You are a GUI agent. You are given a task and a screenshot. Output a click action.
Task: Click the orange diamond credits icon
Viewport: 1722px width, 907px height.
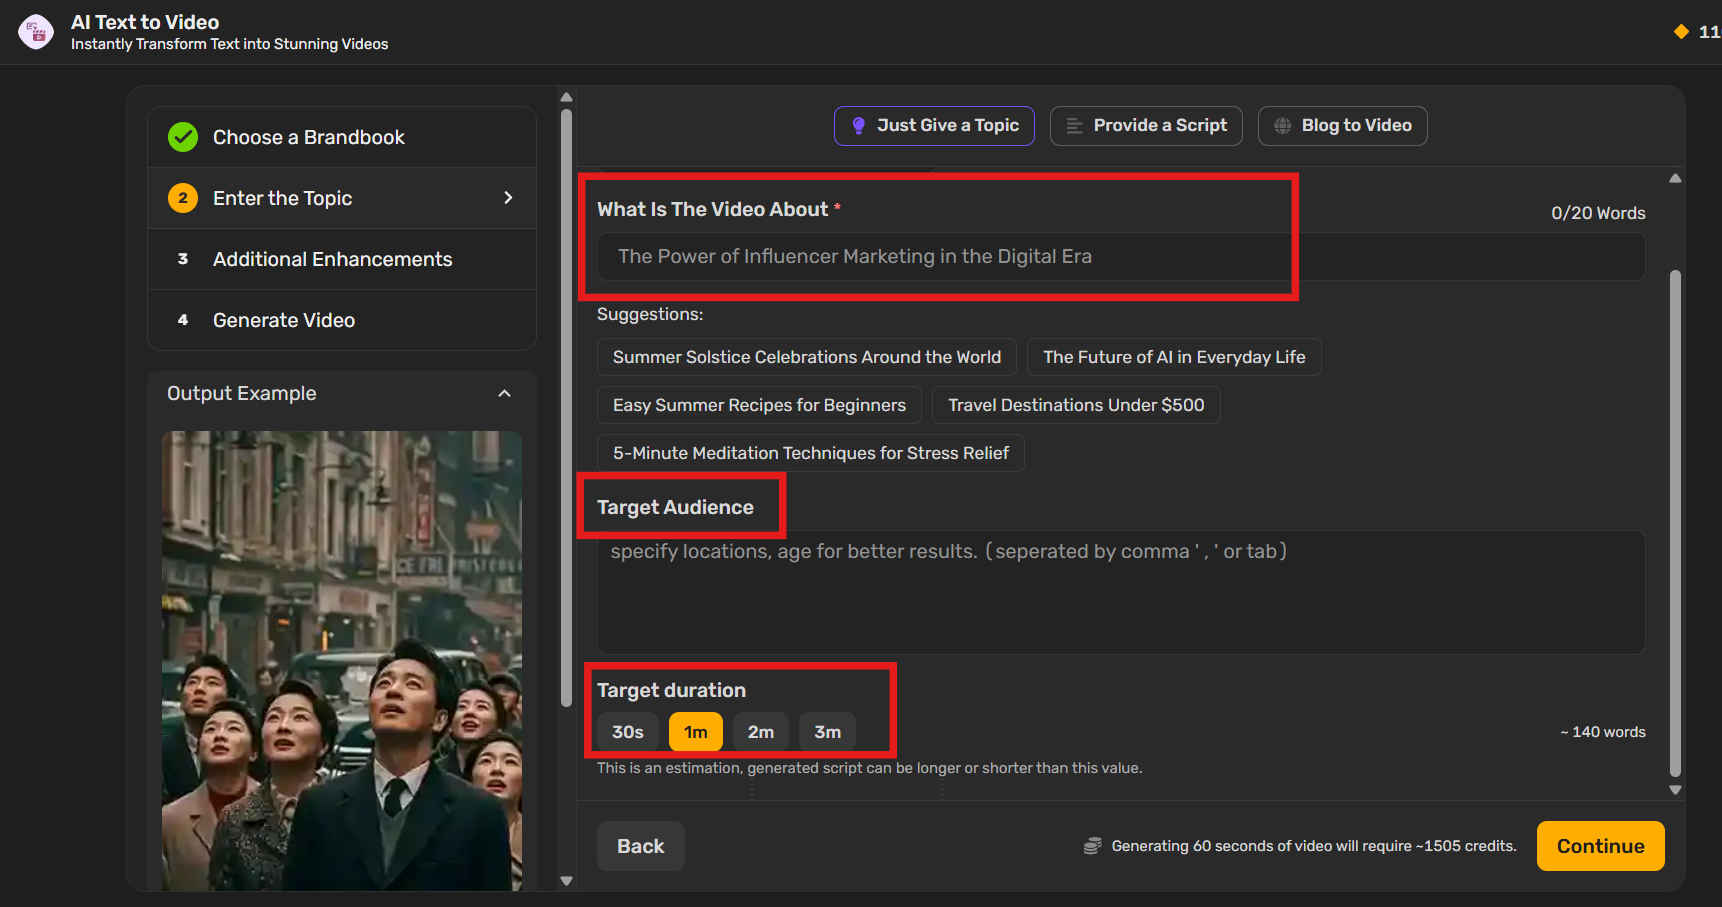click(x=1681, y=31)
